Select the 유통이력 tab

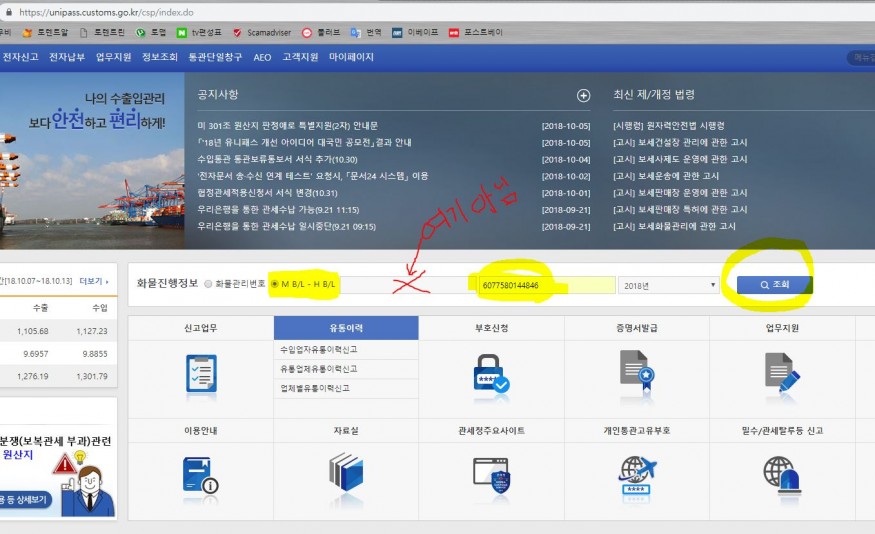pyautogui.click(x=345, y=328)
